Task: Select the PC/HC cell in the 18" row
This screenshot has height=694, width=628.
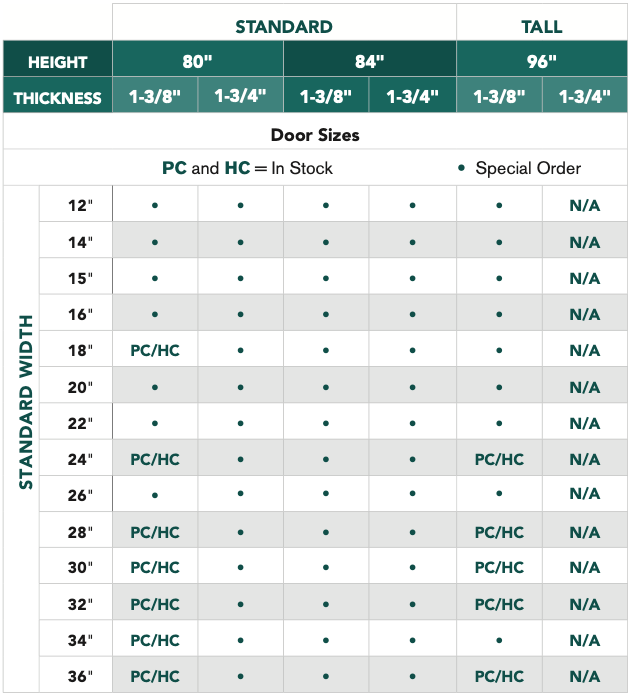Action: click(x=155, y=351)
